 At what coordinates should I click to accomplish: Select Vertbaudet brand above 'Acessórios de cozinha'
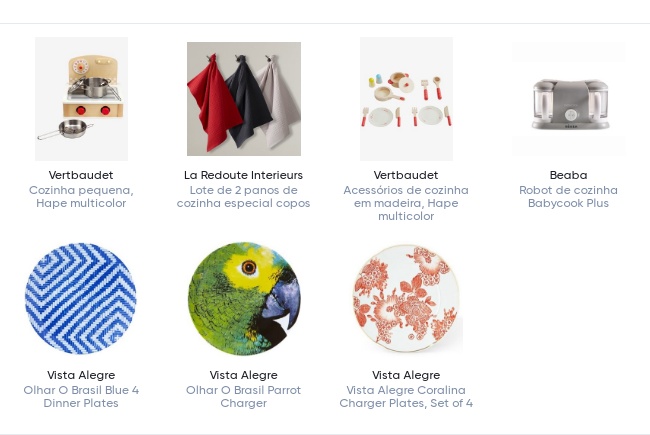406,175
